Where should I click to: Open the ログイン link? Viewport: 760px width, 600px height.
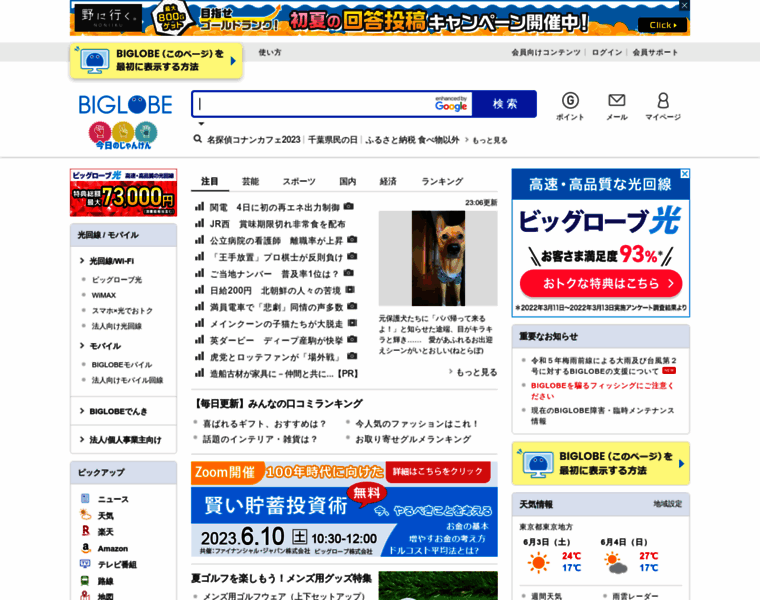tap(606, 52)
